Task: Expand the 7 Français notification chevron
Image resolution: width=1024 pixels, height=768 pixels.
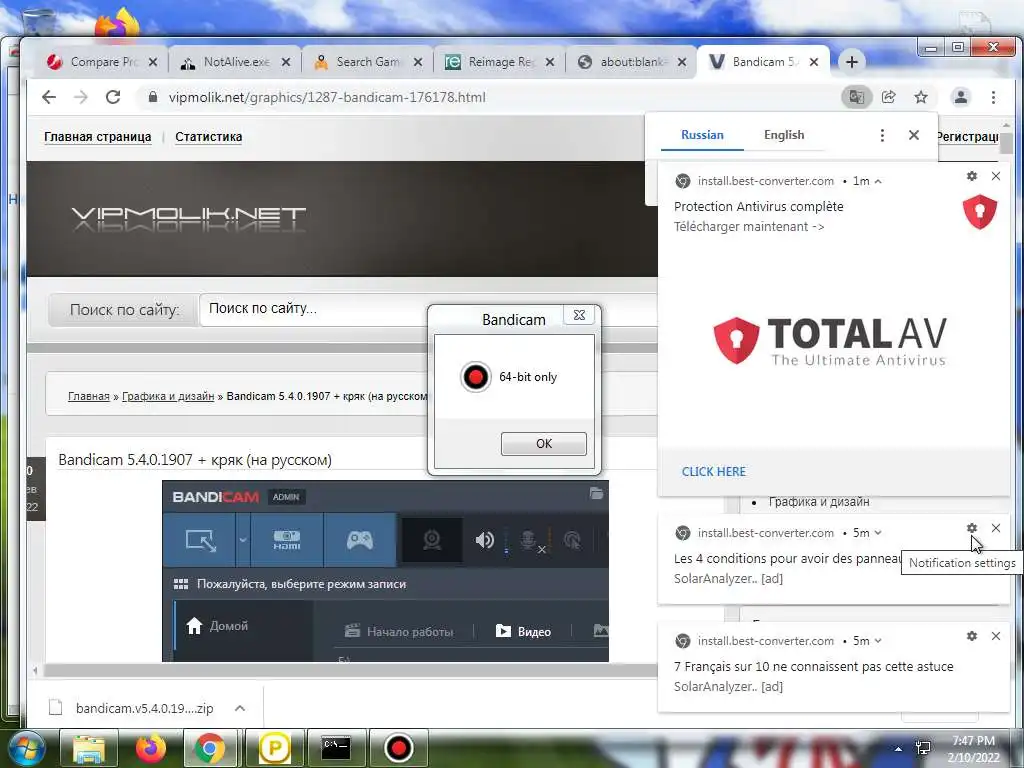Action: 878,641
